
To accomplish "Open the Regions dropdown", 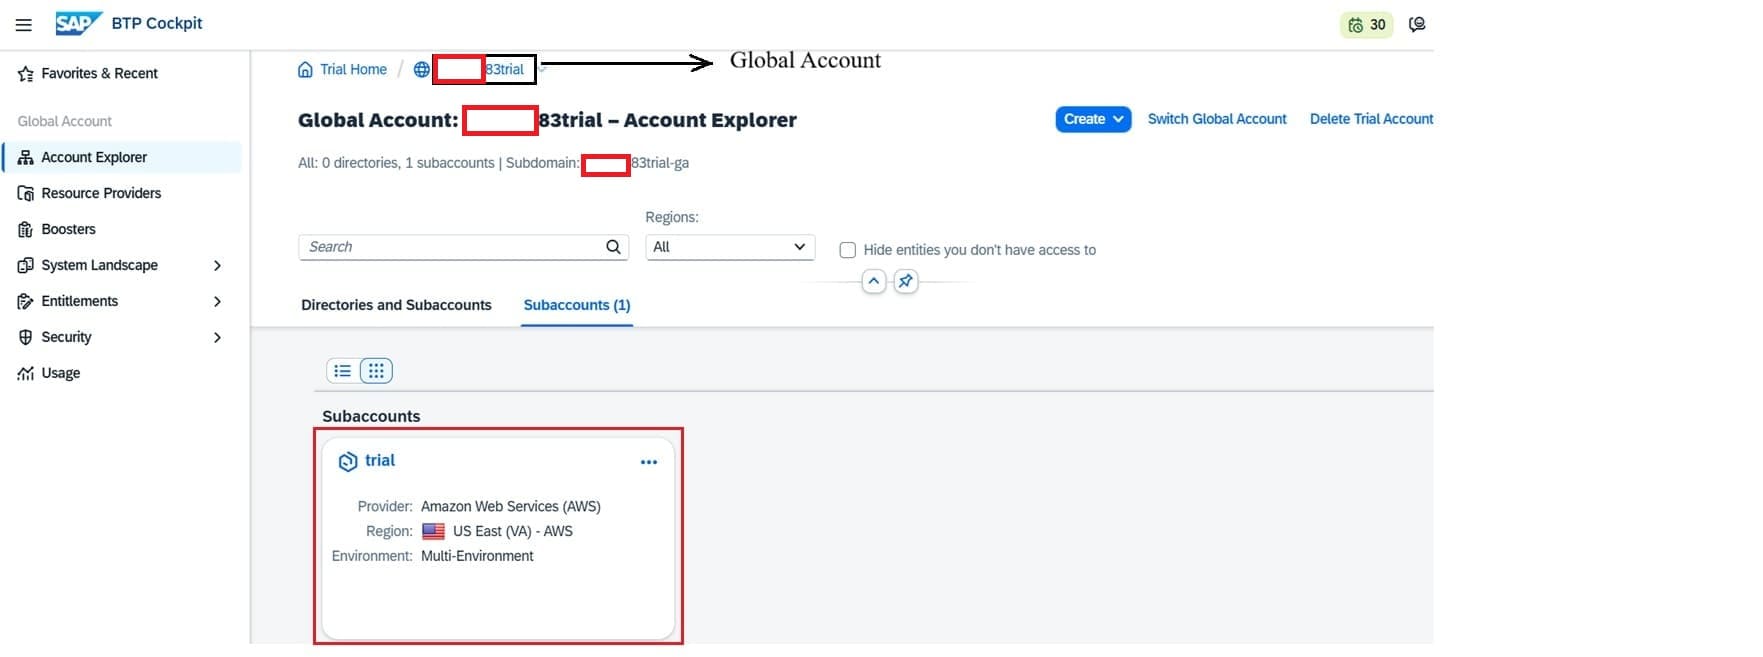I will click(x=730, y=247).
